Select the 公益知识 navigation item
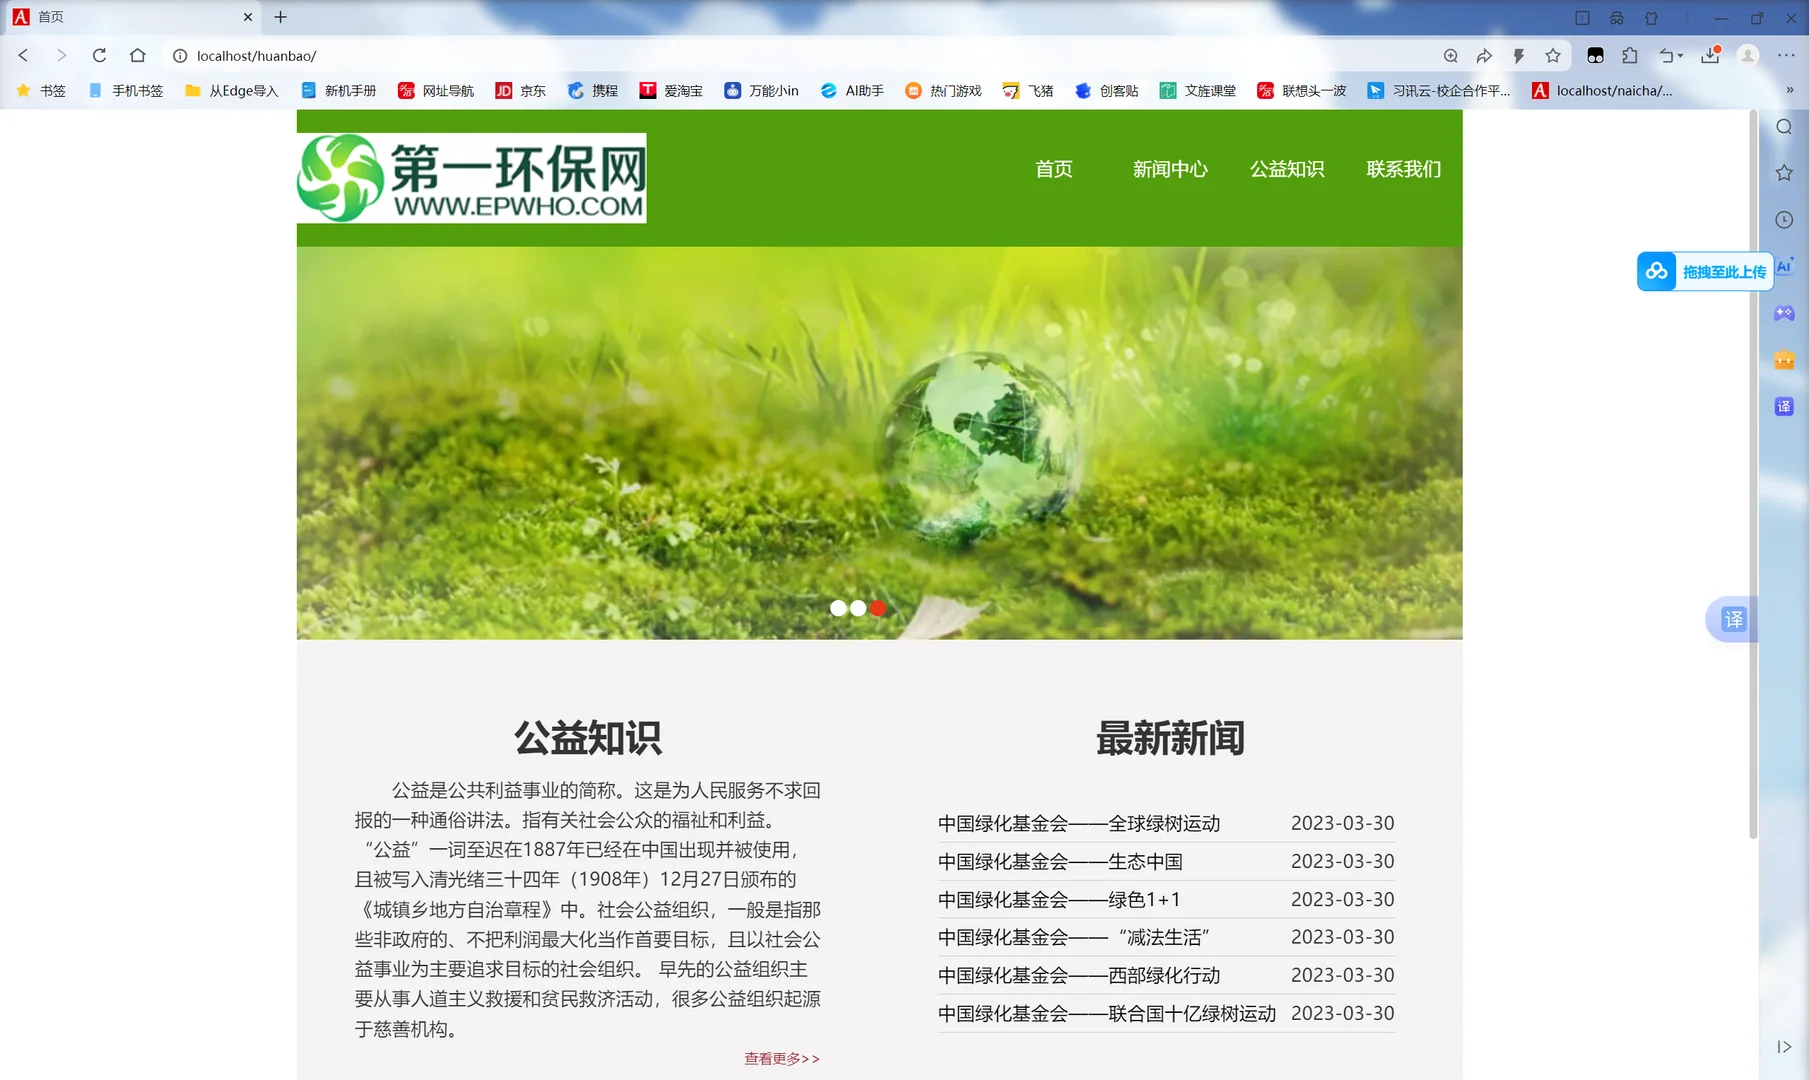This screenshot has height=1080, width=1809. click(x=1286, y=169)
